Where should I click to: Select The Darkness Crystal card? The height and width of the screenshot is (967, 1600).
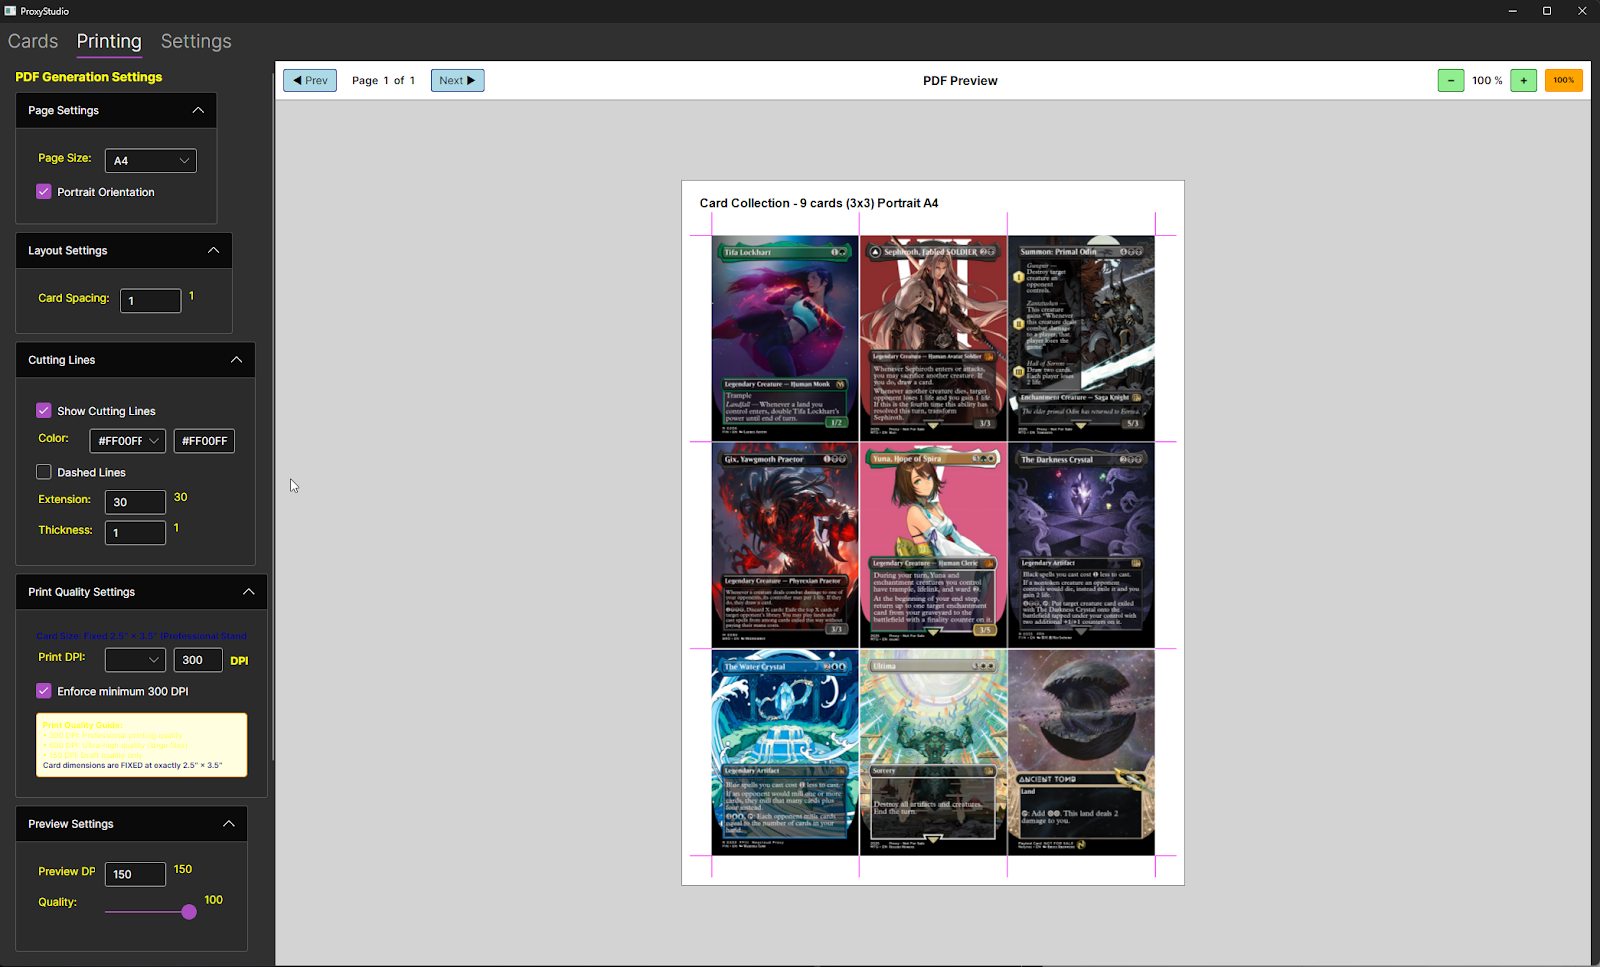(1081, 545)
